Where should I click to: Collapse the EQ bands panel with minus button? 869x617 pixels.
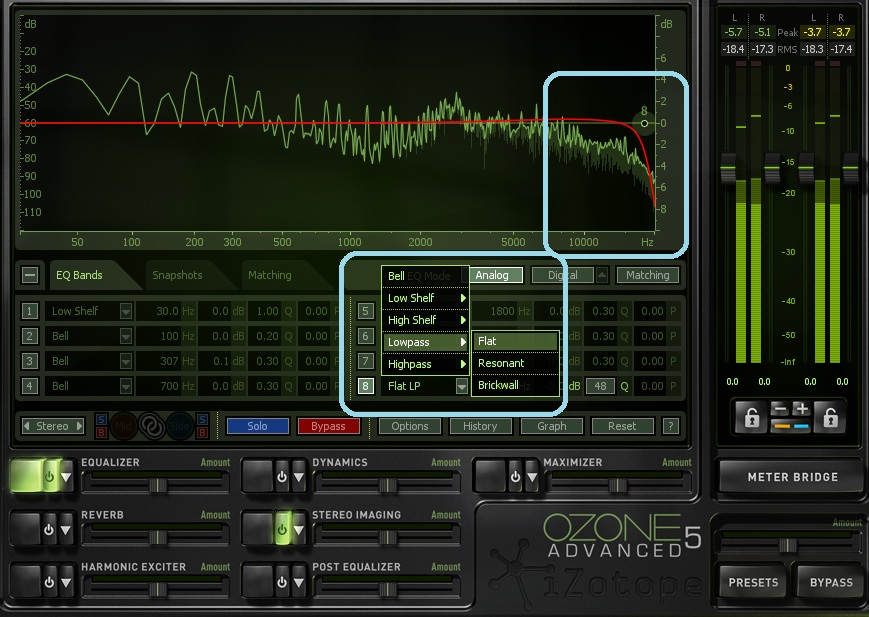tap(30, 275)
